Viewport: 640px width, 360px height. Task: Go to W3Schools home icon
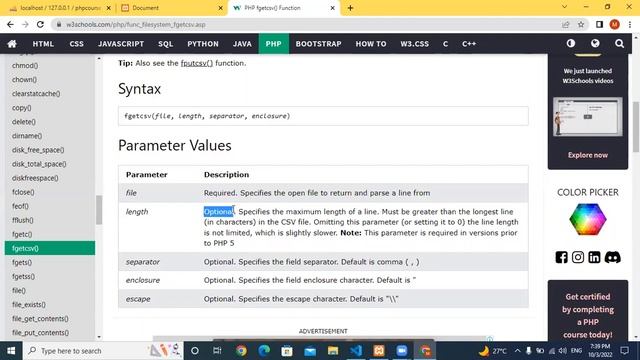(12, 44)
